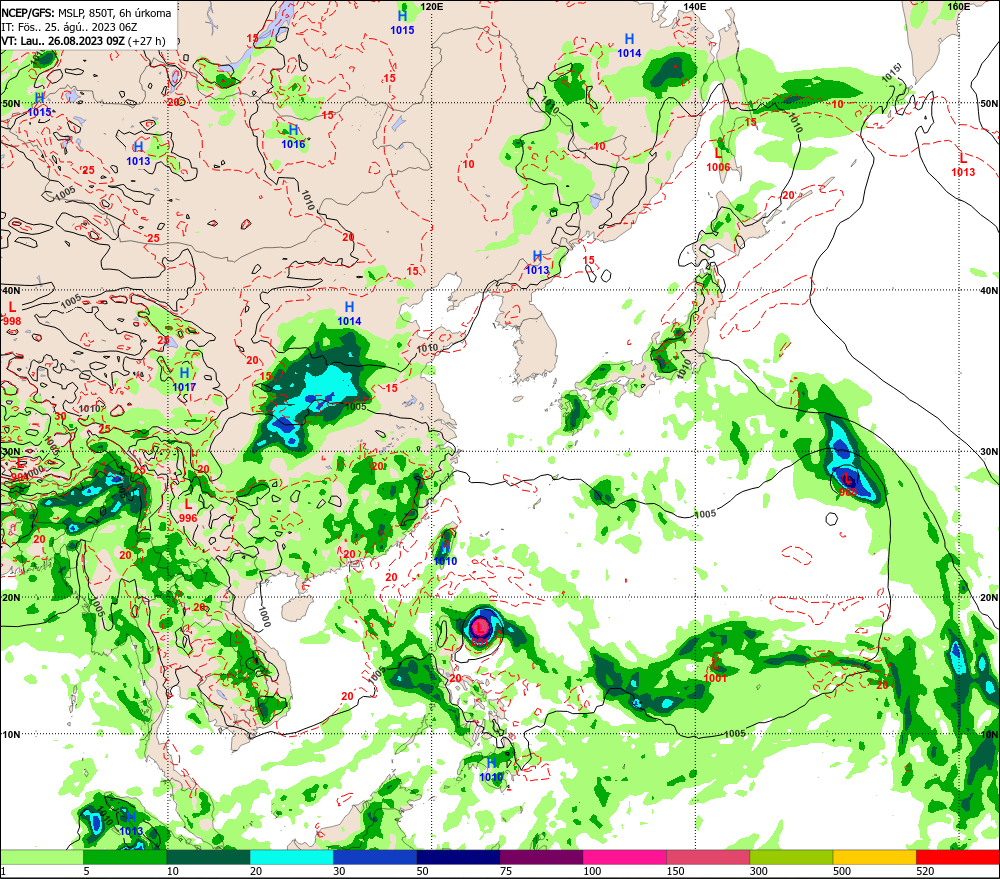This screenshot has width=1000, height=879.
Task: Select the cyan 20–30 mm legend swatch
Action: pos(291,857)
